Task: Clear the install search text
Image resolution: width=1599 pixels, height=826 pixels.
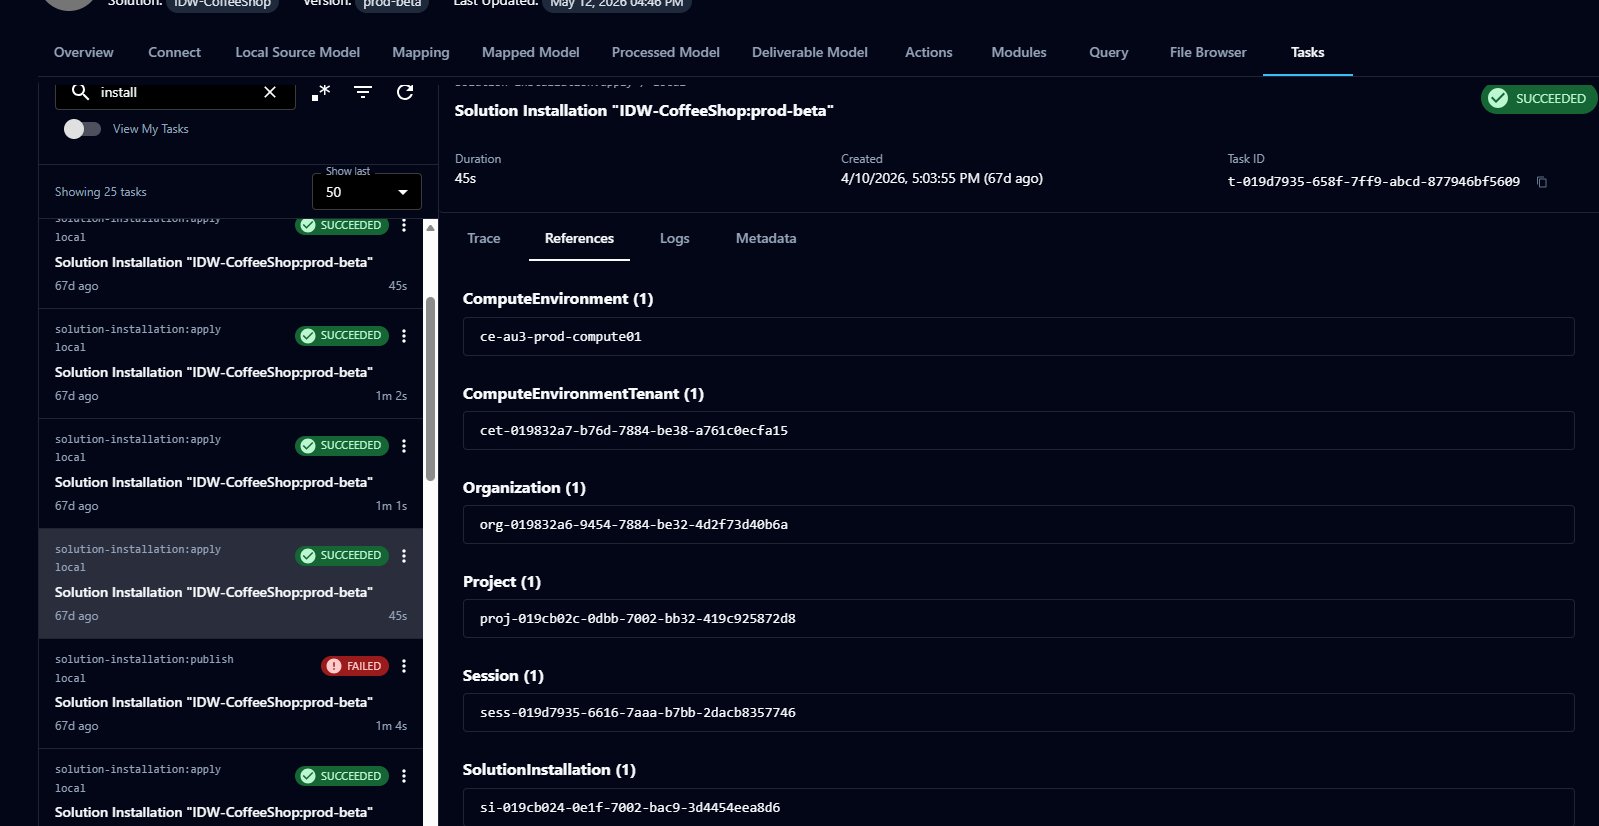Action: coord(270,92)
